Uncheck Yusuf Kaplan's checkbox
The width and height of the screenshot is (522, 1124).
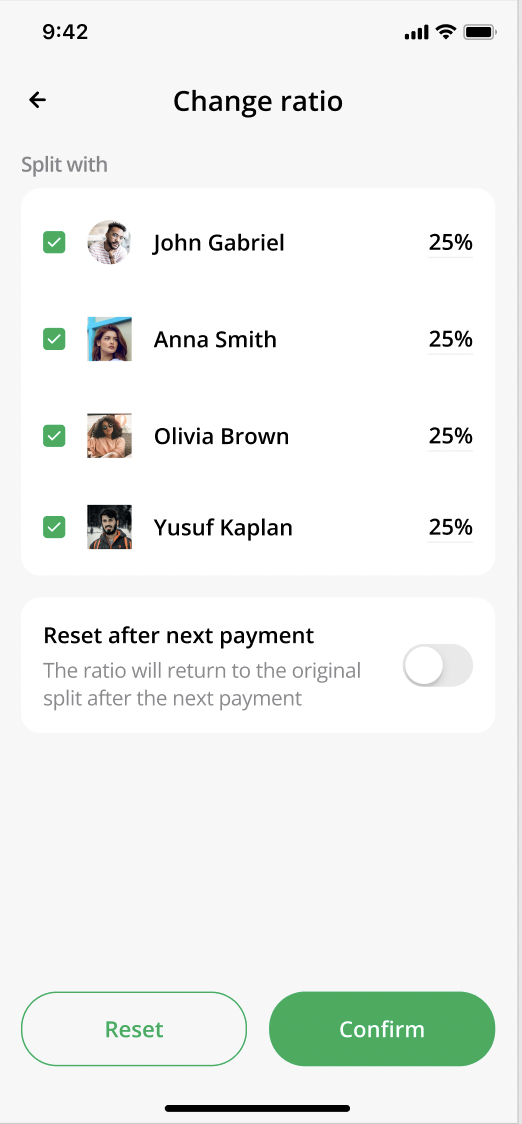click(x=54, y=527)
